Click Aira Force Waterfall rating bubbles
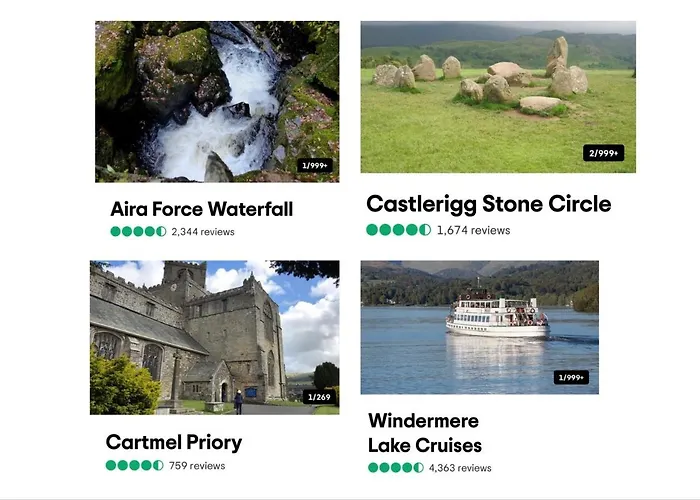 138,232
